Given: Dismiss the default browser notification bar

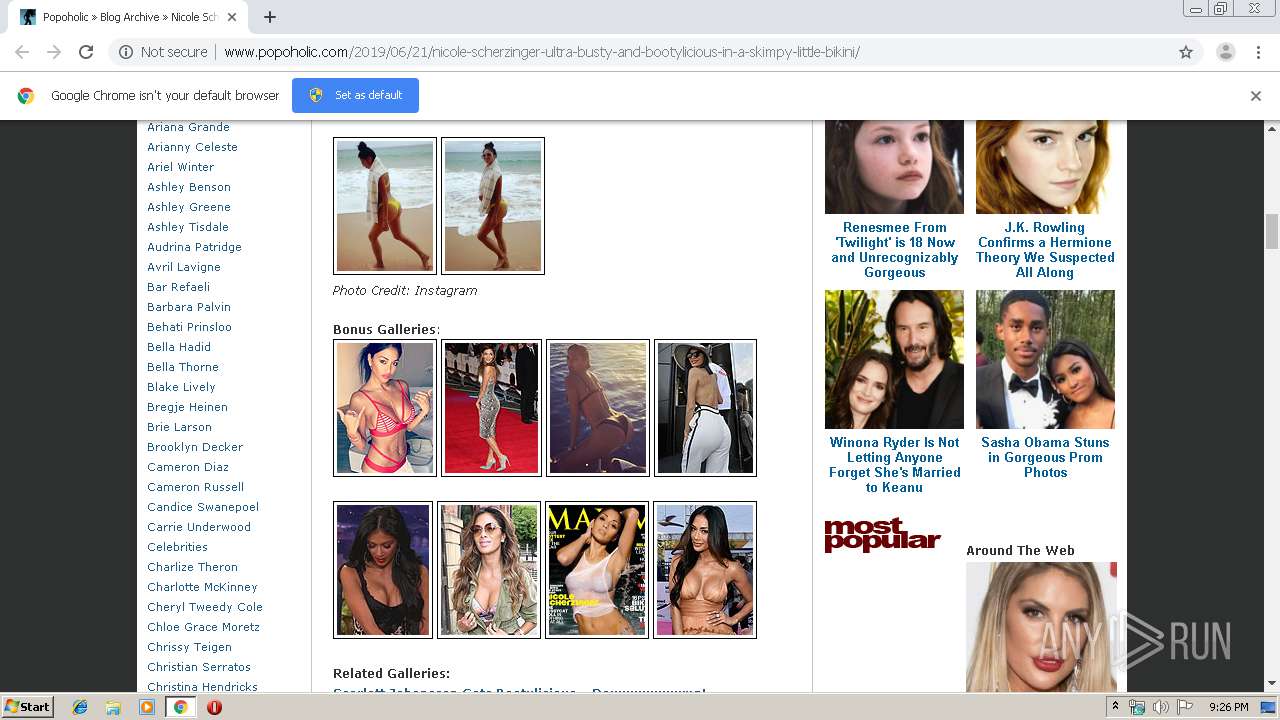Looking at the screenshot, I should [1256, 96].
